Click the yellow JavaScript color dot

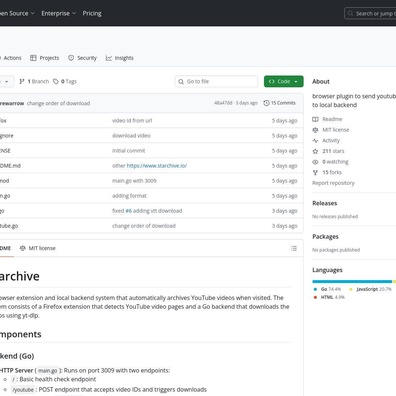(x=351, y=289)
